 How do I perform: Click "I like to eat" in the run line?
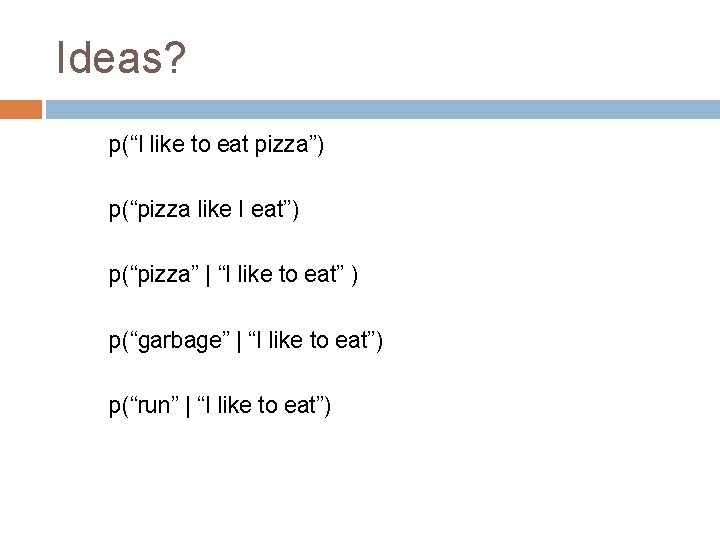pyautogui.click(x=257, y=406)
